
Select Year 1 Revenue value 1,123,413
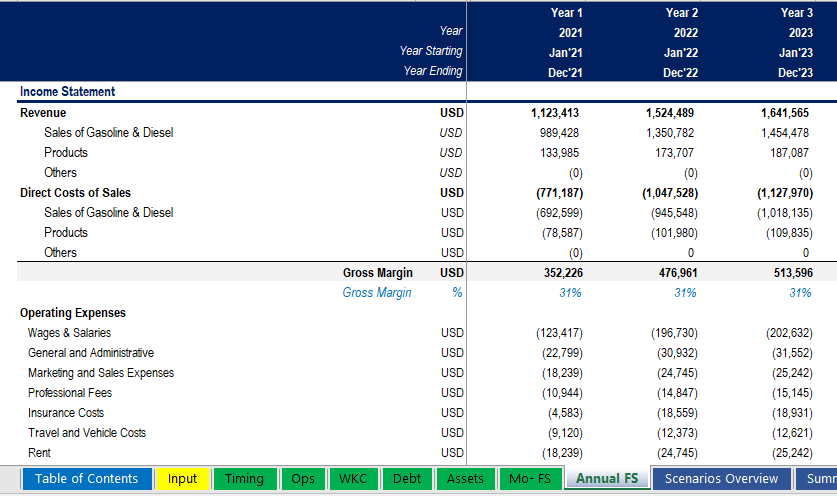(x=555, y=113)
